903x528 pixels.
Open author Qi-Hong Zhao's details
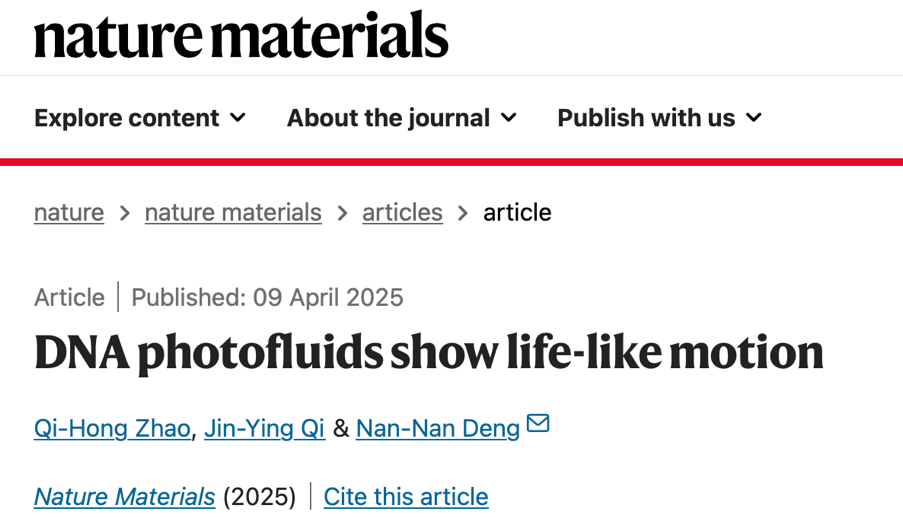[x=112, y=428]
